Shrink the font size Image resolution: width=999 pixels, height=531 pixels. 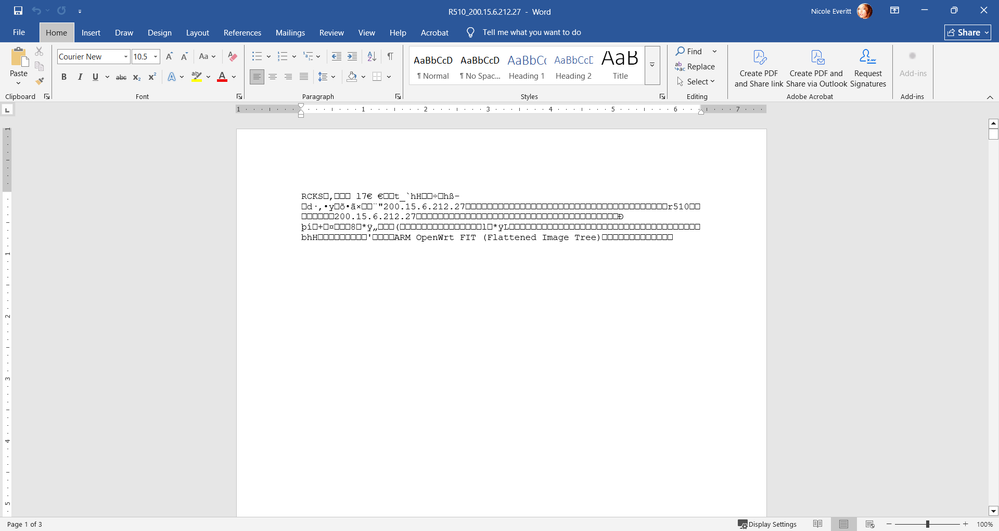pos(184,57)
